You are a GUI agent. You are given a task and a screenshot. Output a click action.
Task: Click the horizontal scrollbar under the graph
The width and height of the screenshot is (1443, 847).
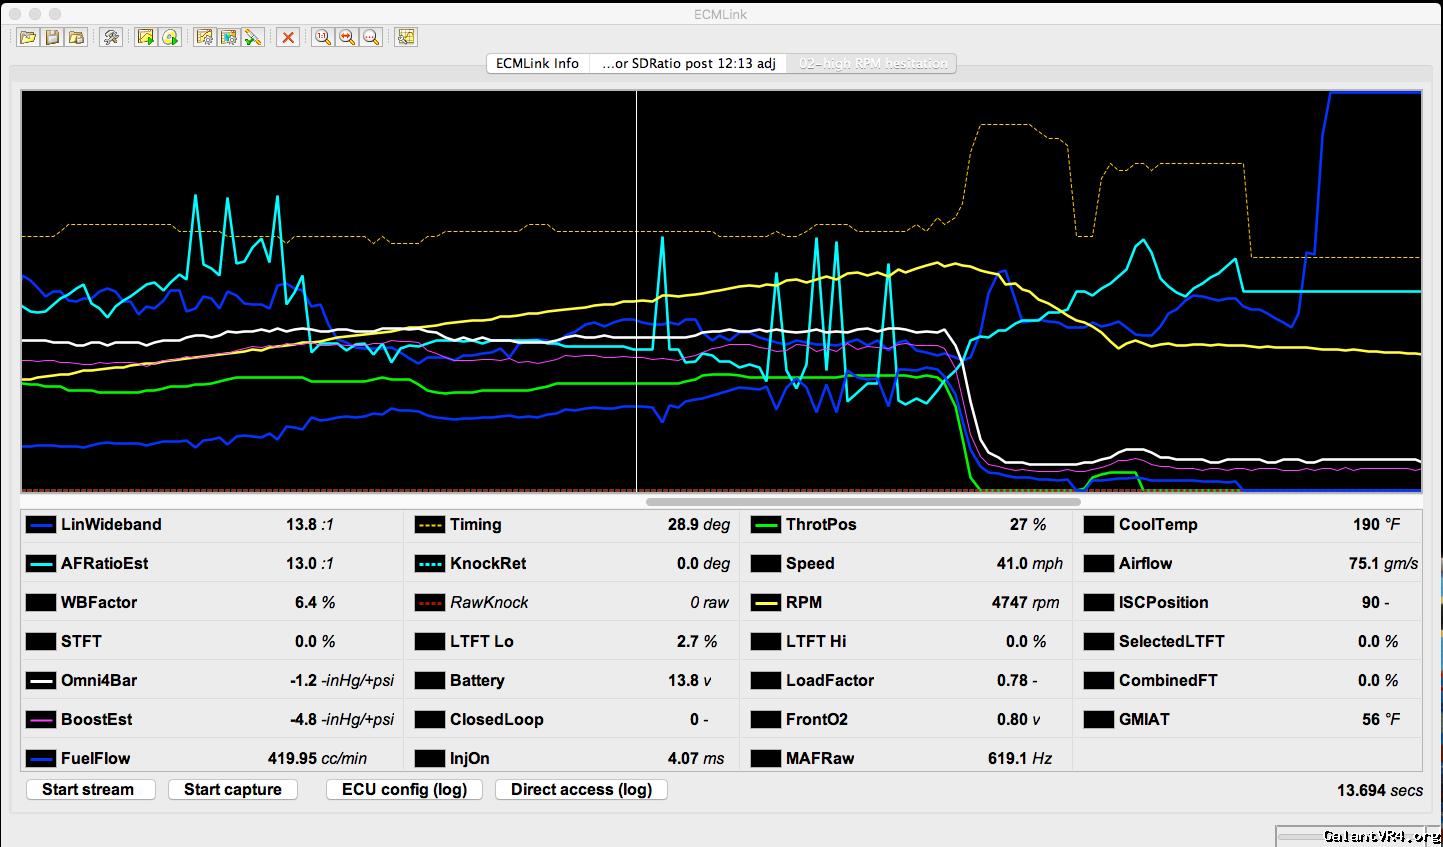coord(862,501)
